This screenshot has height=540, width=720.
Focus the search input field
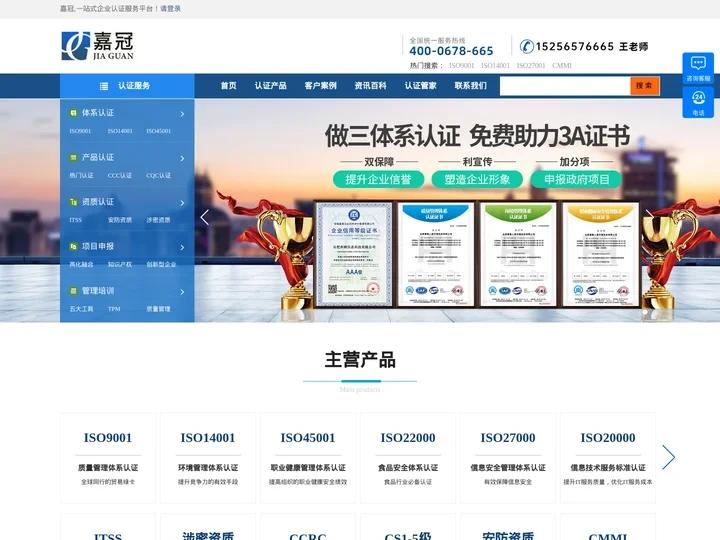(x=565, y=86)
